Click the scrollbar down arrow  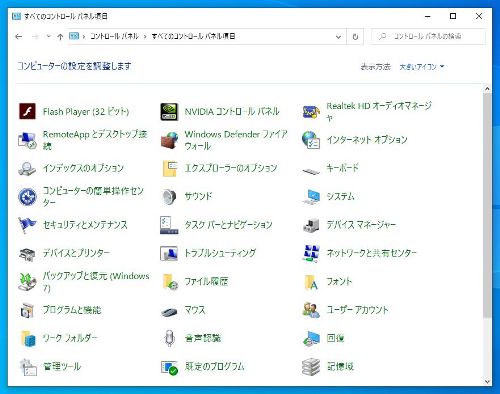pos(487,381)
